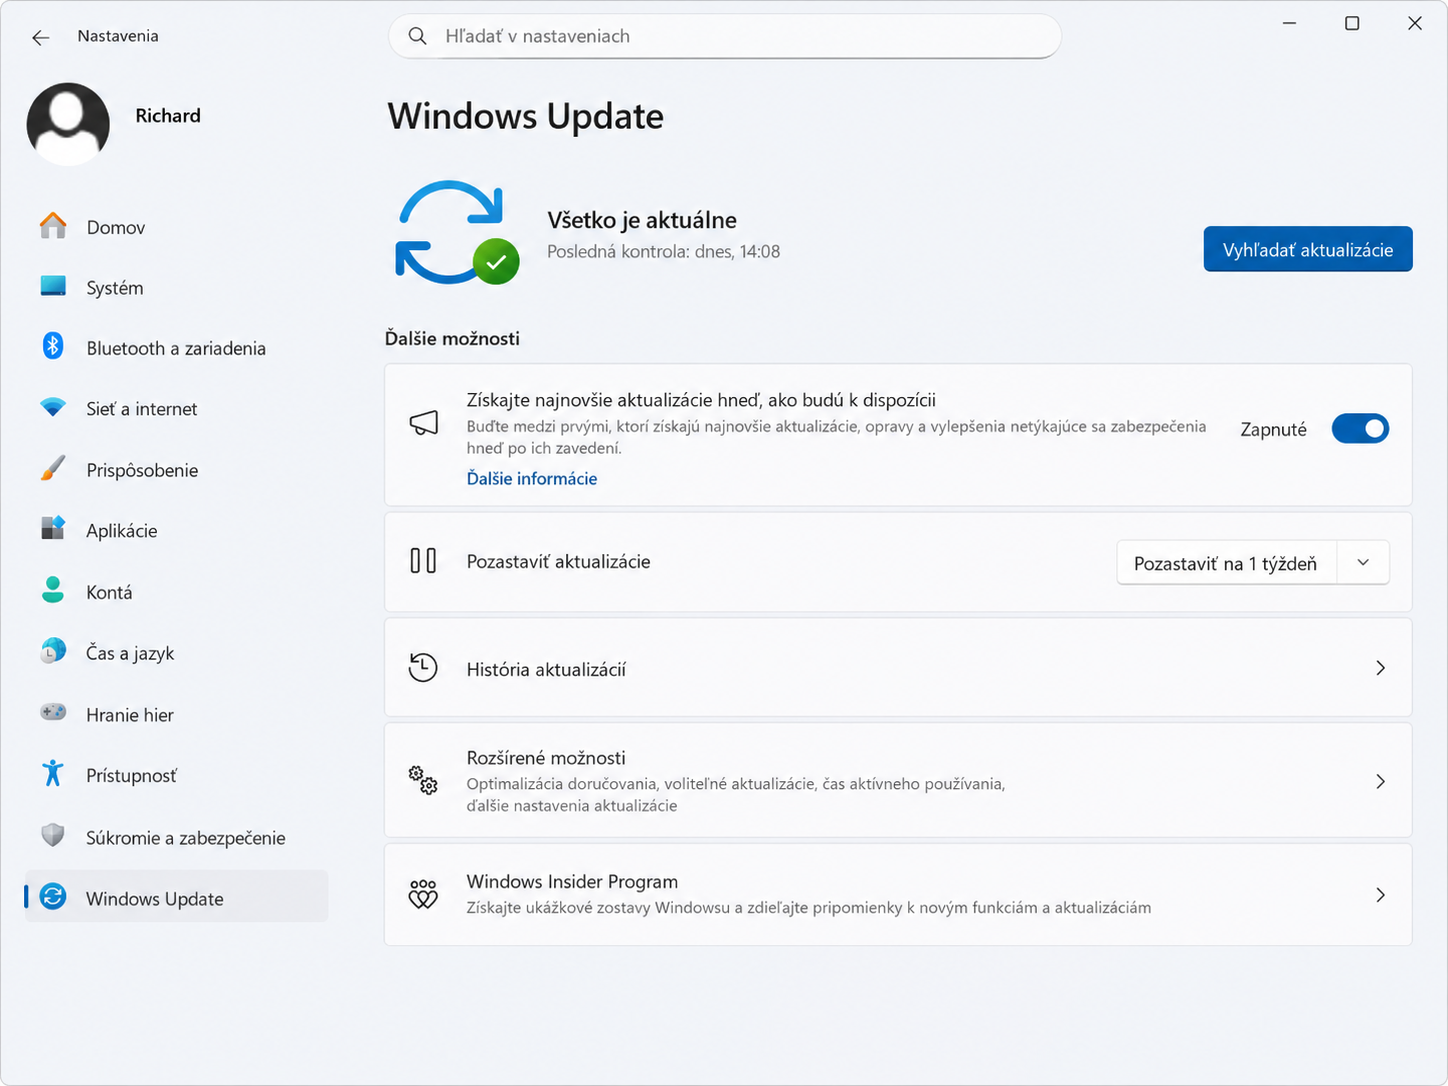This screenshot has width=1448, height=1086.
Task: Click the Richard account name
Action: pyautogui.click(x=168, y=116)
